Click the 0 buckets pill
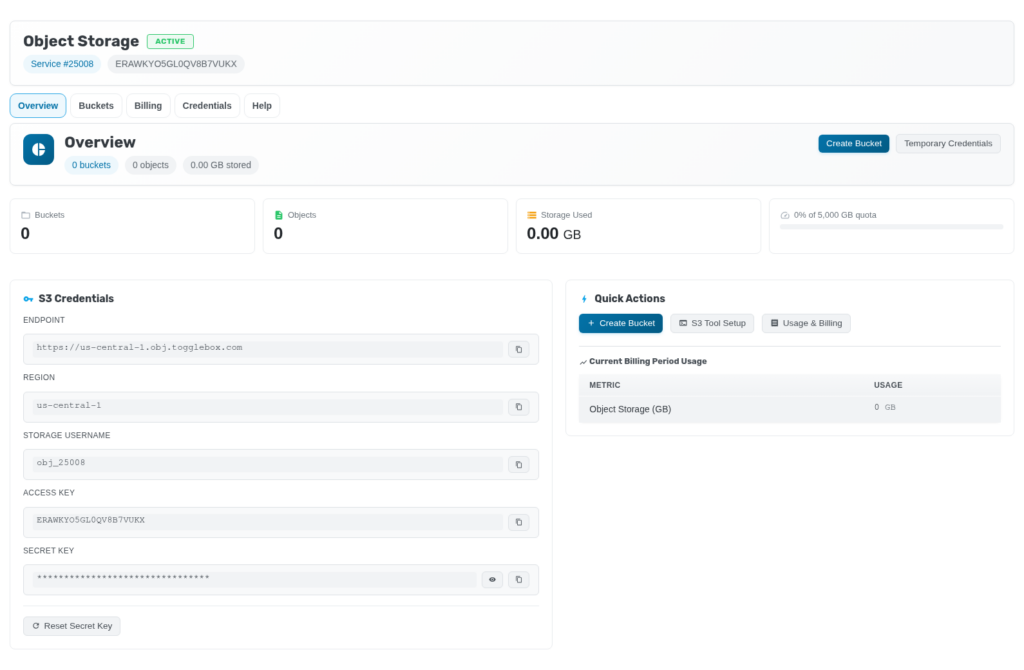The image size is (1024, 670). point(91,165)
